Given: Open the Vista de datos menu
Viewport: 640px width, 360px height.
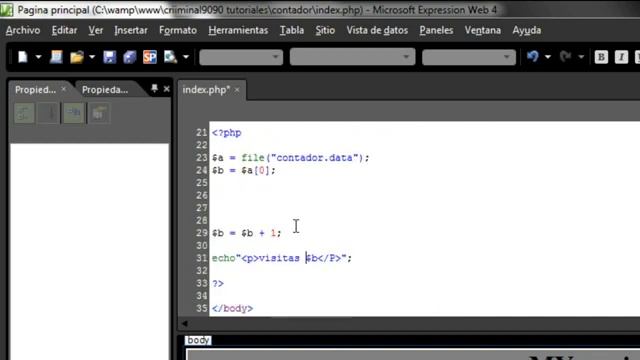Looking at the screenshot, I should (377, 30).
